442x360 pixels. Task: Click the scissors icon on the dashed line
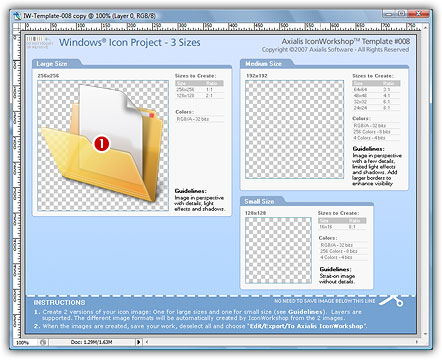coord(392,301)
